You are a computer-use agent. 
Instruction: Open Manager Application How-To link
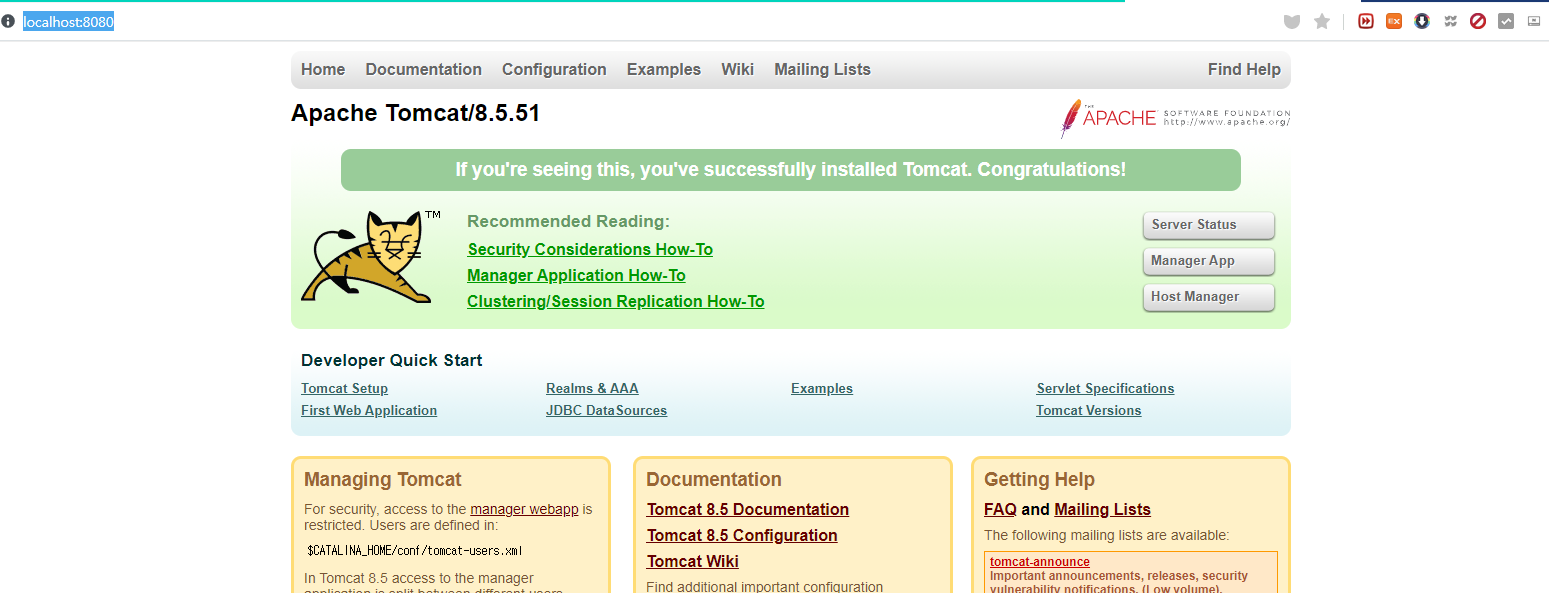(576, 276)
